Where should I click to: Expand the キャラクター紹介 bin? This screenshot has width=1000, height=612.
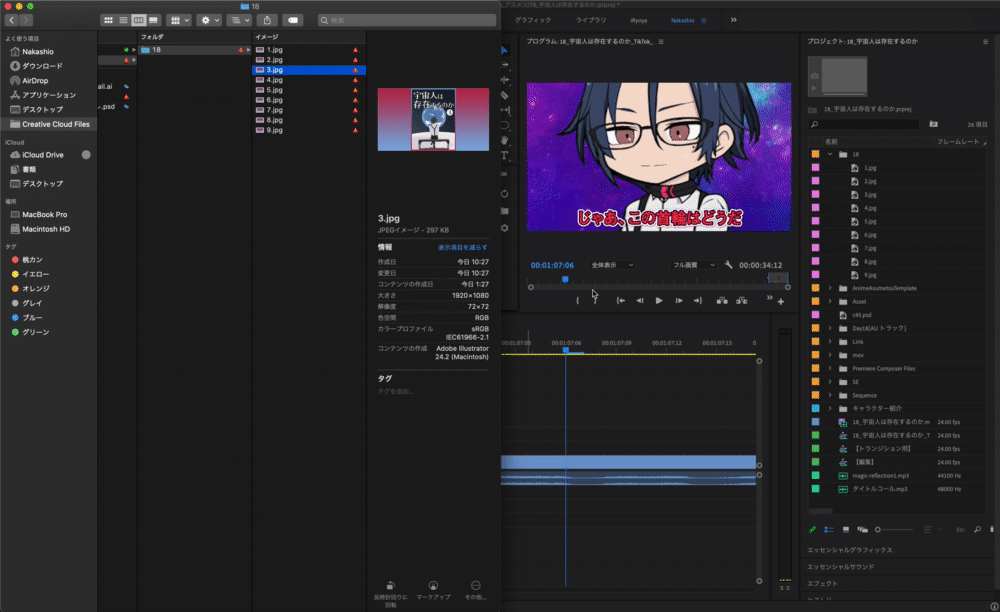coord(830,409)
